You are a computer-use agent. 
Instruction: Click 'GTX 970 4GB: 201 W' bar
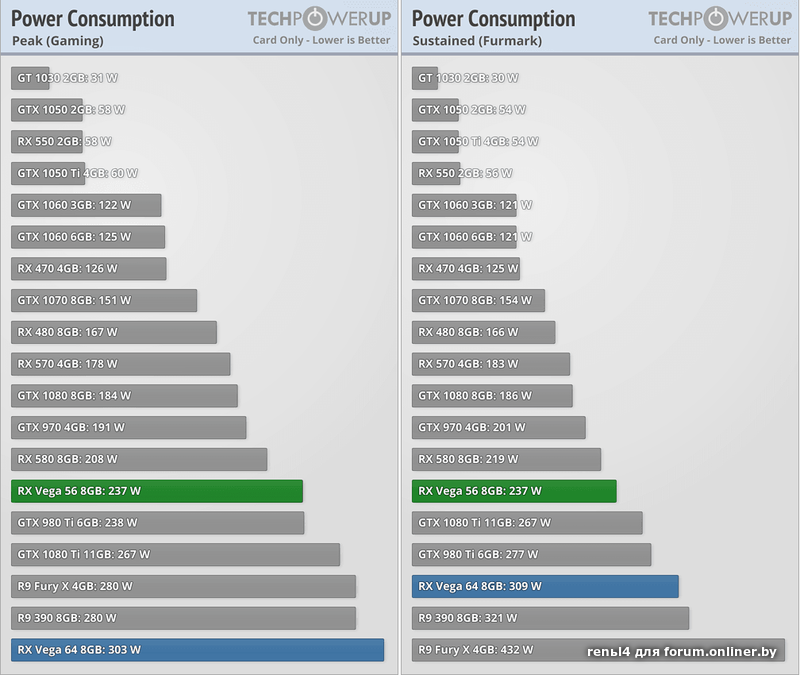point(499,427)
